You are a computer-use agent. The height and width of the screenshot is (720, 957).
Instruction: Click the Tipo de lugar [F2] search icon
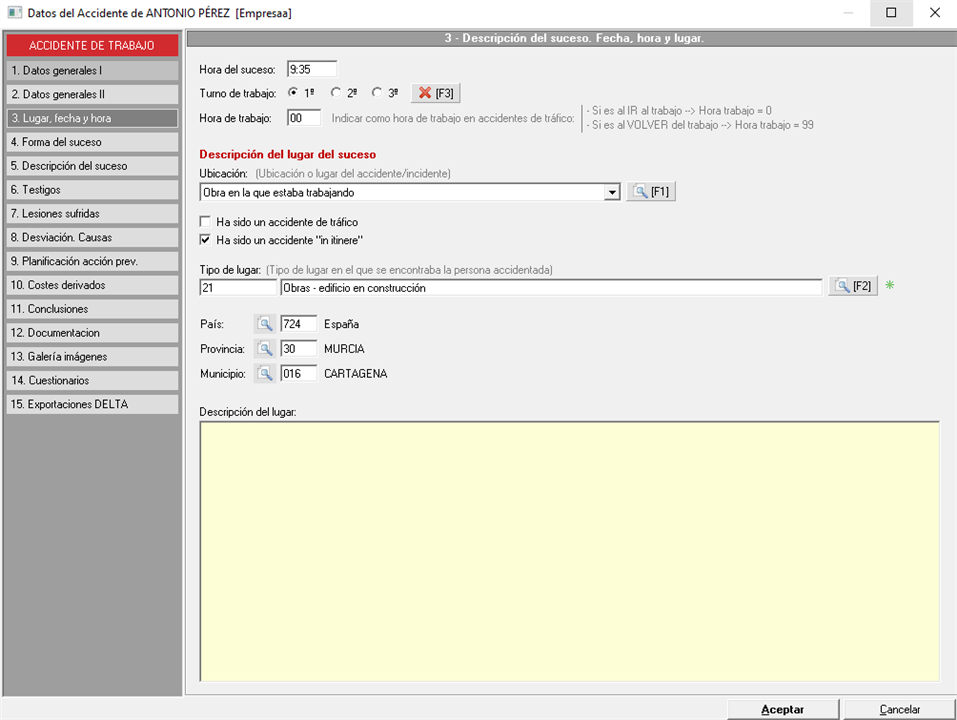(x=852, y=287)
